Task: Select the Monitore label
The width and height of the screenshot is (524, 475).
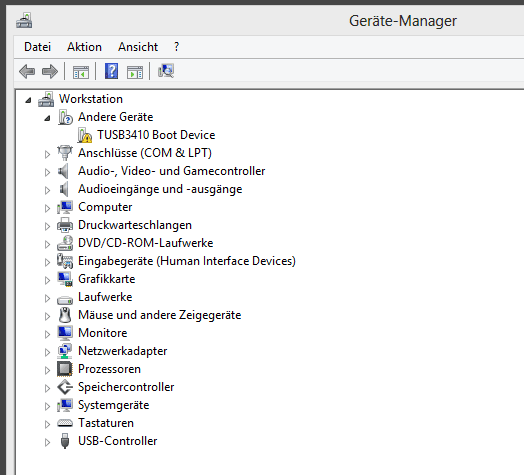Action: point(103,333)
